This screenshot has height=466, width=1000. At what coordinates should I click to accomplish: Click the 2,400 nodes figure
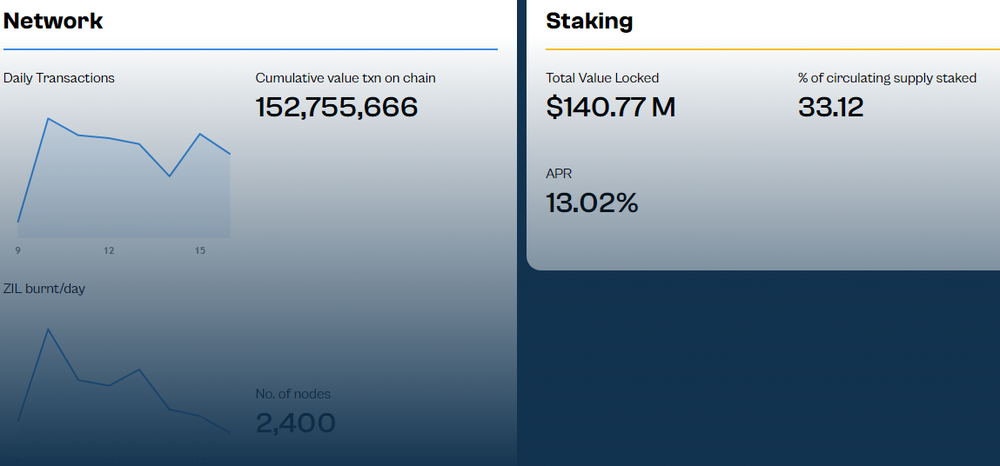(x=295, y=423)
